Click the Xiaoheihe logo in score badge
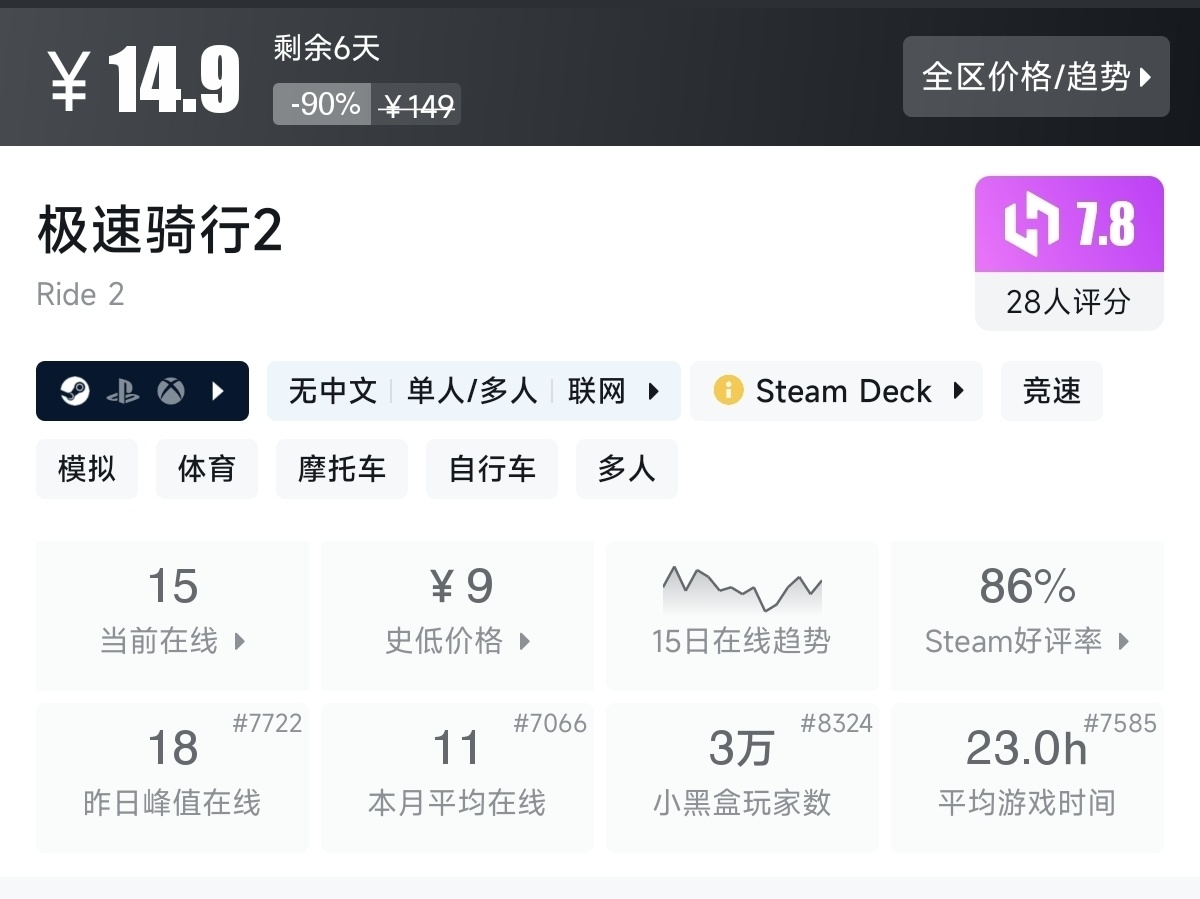The image size is (1200, 899). [1031, 224]
